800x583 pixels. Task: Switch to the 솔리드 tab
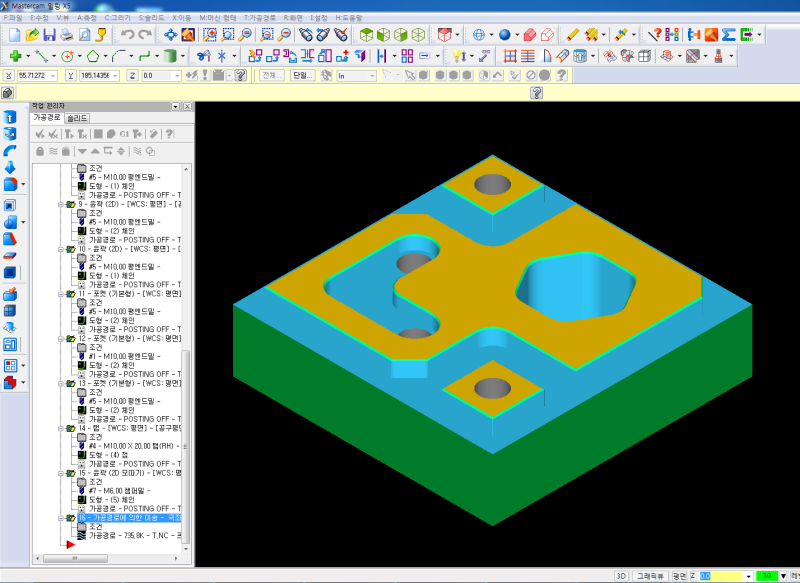coord(78,118)
